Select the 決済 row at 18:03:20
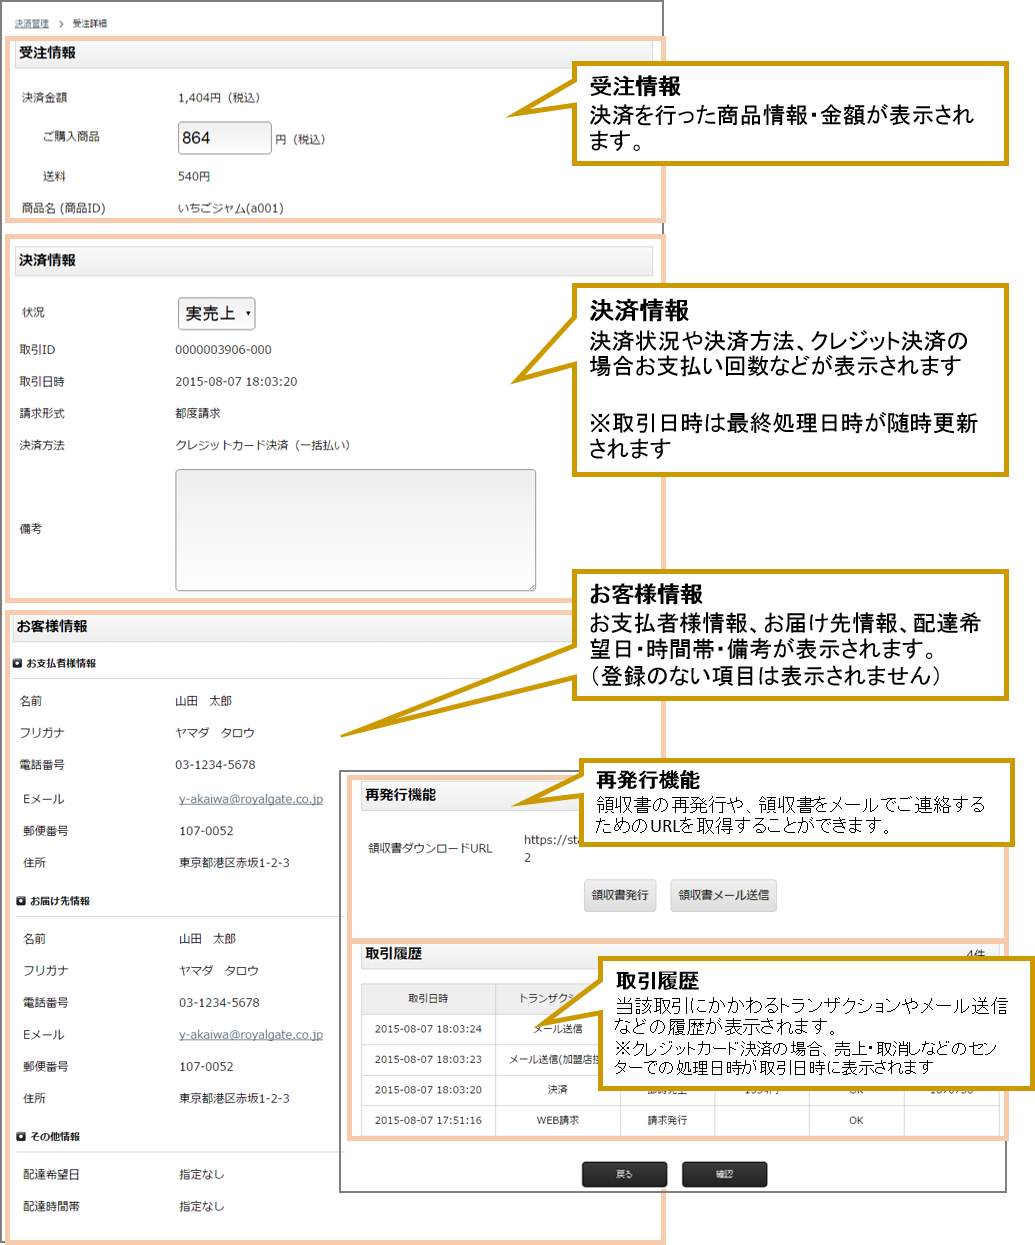The image size is (1035, 1245). click(x=557, y=1090)
